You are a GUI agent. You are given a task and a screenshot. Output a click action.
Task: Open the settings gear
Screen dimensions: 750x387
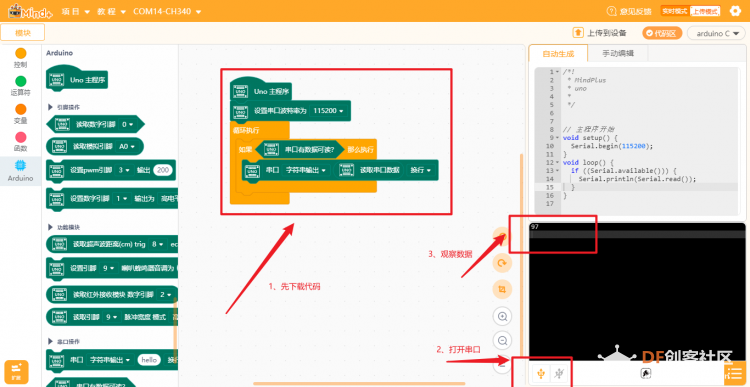pos(735,11)
